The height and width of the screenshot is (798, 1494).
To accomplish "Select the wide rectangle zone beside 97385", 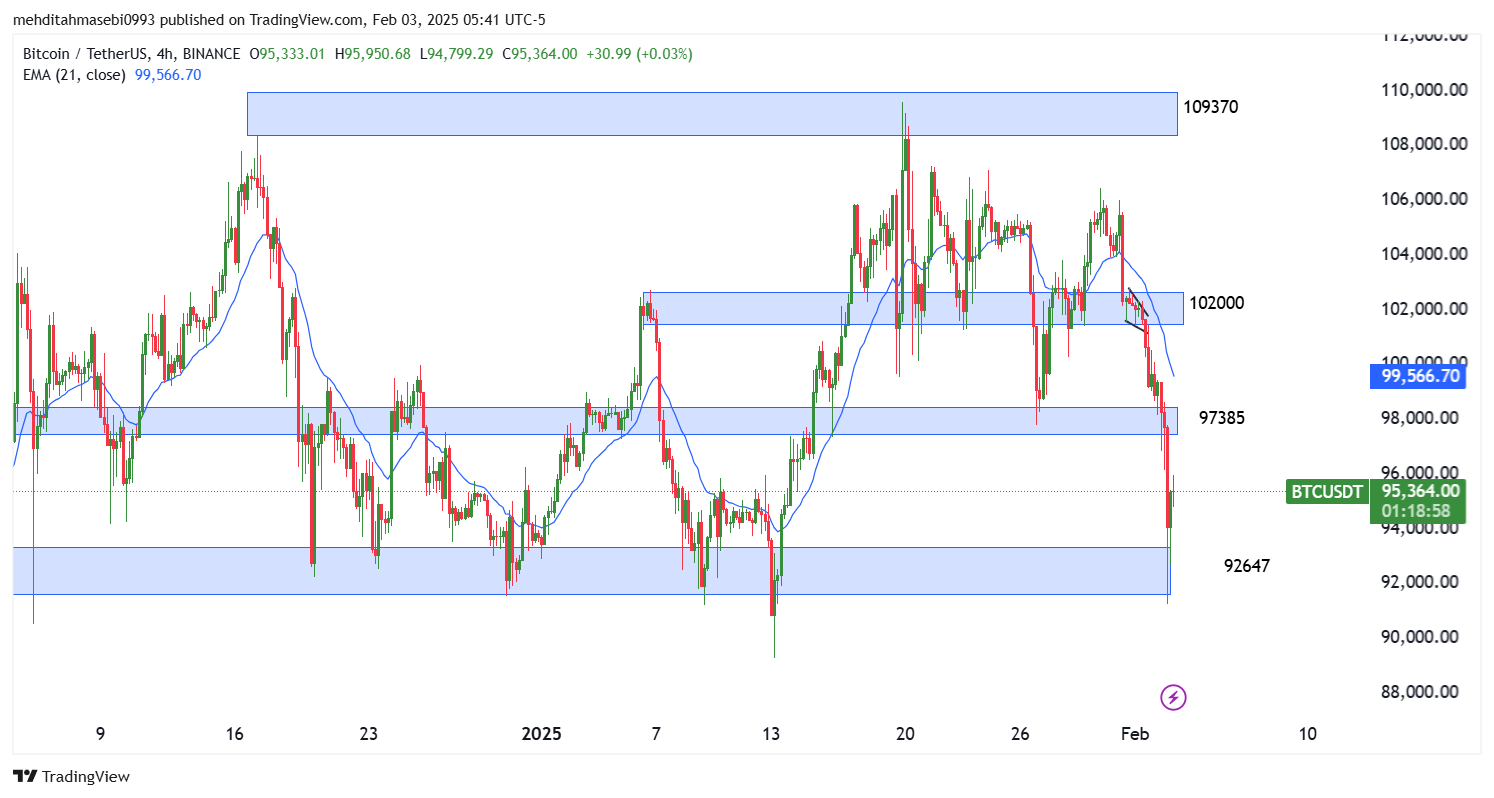I will point(596,420).
